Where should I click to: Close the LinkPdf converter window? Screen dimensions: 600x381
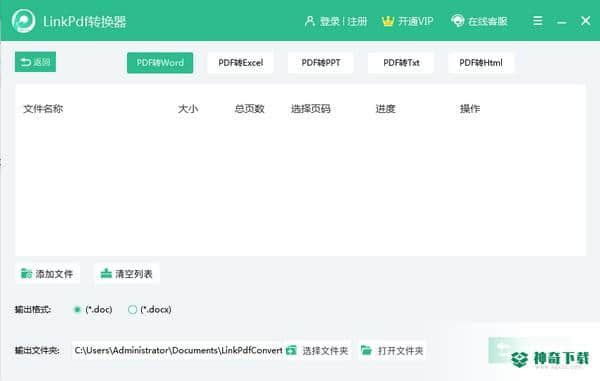coord(585,21)
